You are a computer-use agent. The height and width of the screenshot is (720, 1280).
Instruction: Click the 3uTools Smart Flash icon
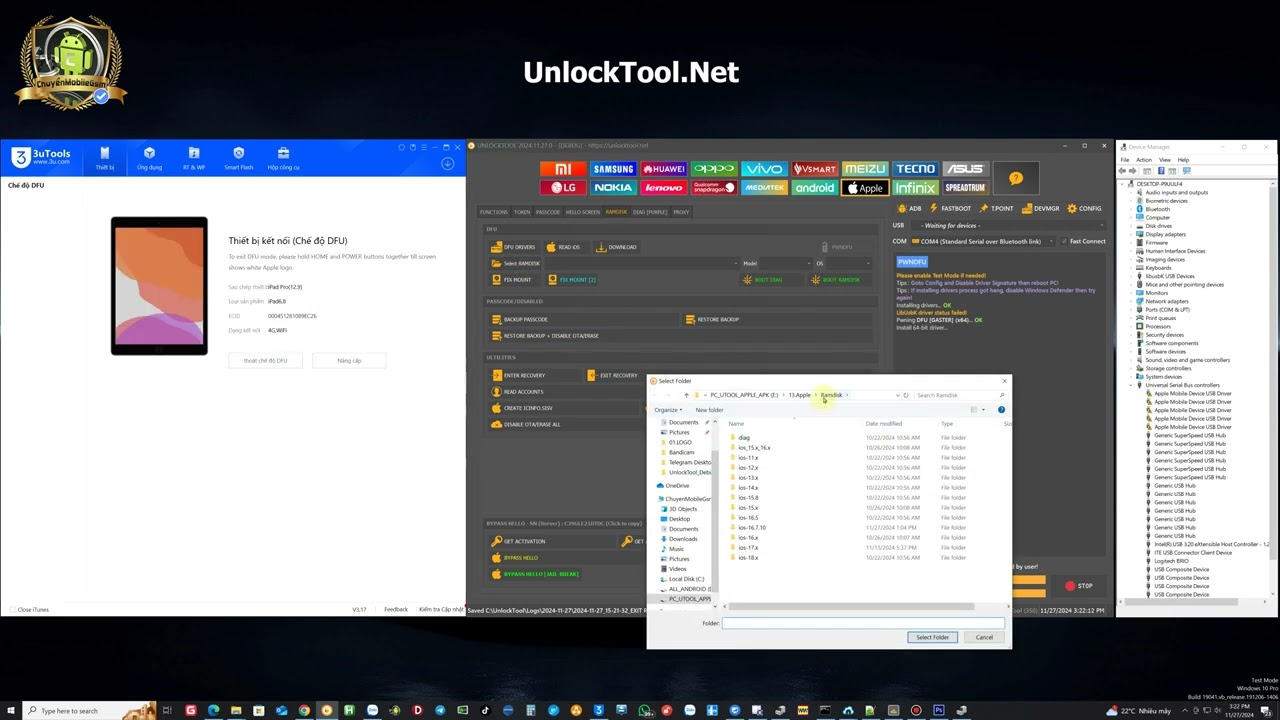(238, 158)
